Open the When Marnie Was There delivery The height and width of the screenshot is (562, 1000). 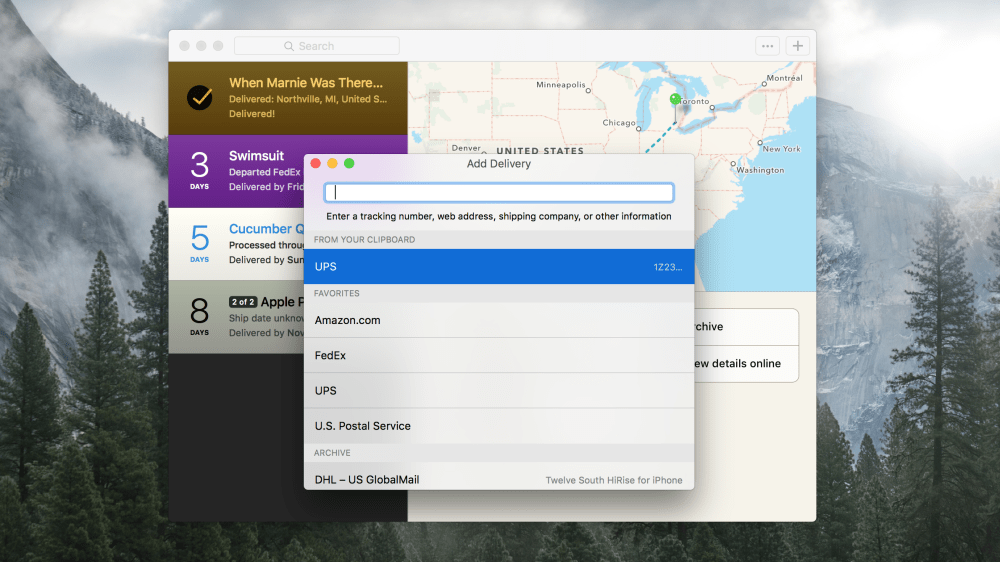[x=305, y=83]
